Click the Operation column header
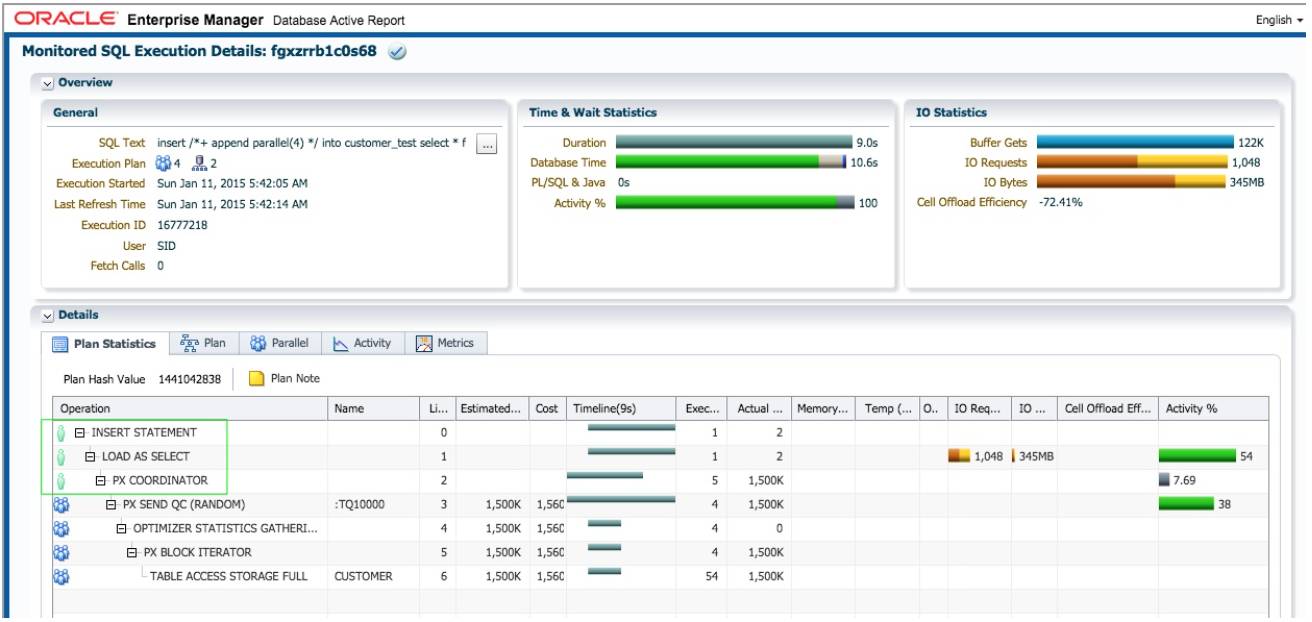Screen dimensions: 1312x622 click(190, 409)
